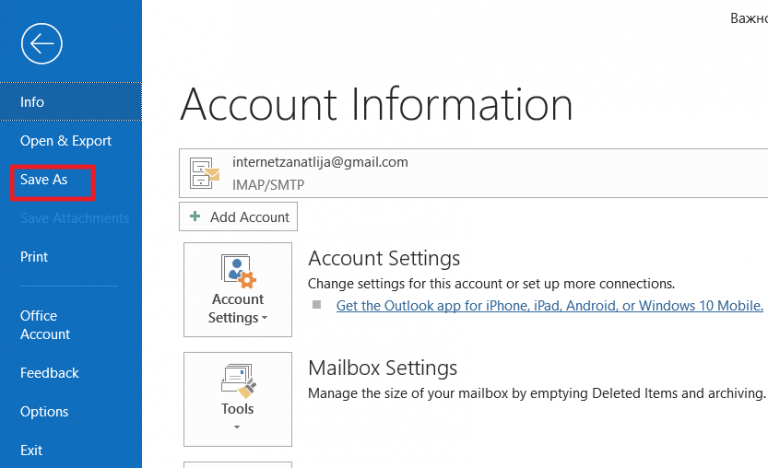Open the internetzanatlija@gmail.com account selector
The image size is (768, 468).
pyautogui.click(x=473, y=173)
